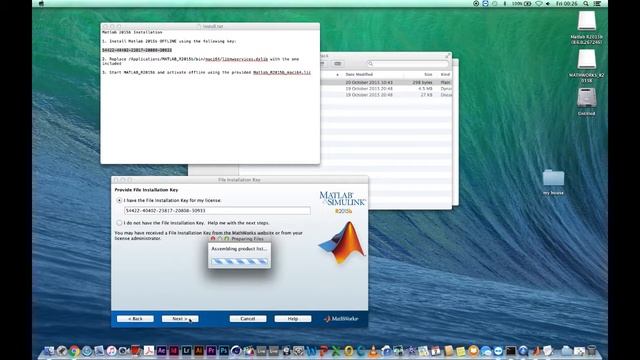The image size is (640, 360).
Task: Open Adobe Photoshop (Ps) in dock
Action: [x=224, y=351]
